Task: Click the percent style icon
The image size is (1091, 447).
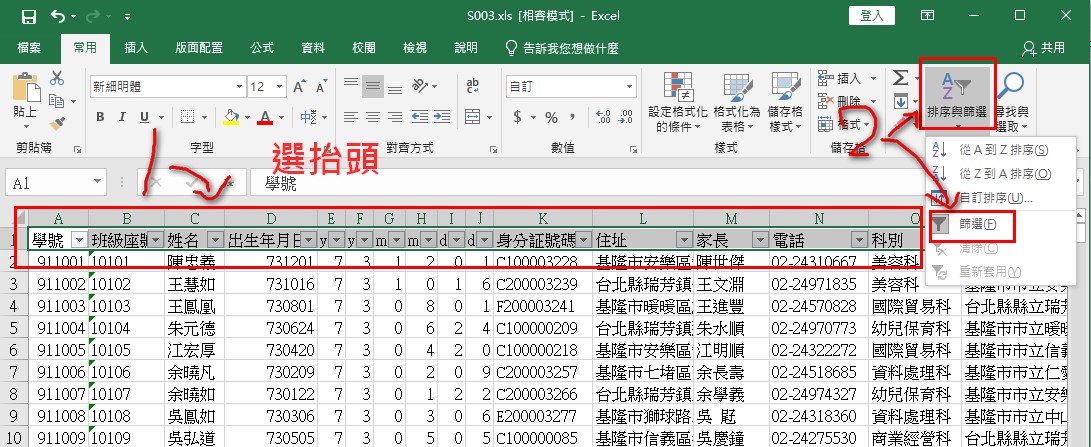Action: click(552, 117)
